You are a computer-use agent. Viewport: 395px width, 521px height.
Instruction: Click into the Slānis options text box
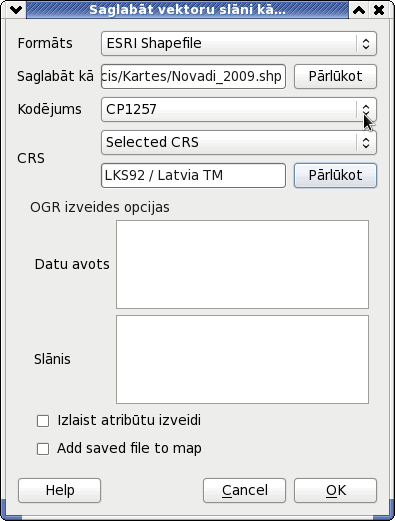pos(242,359)
